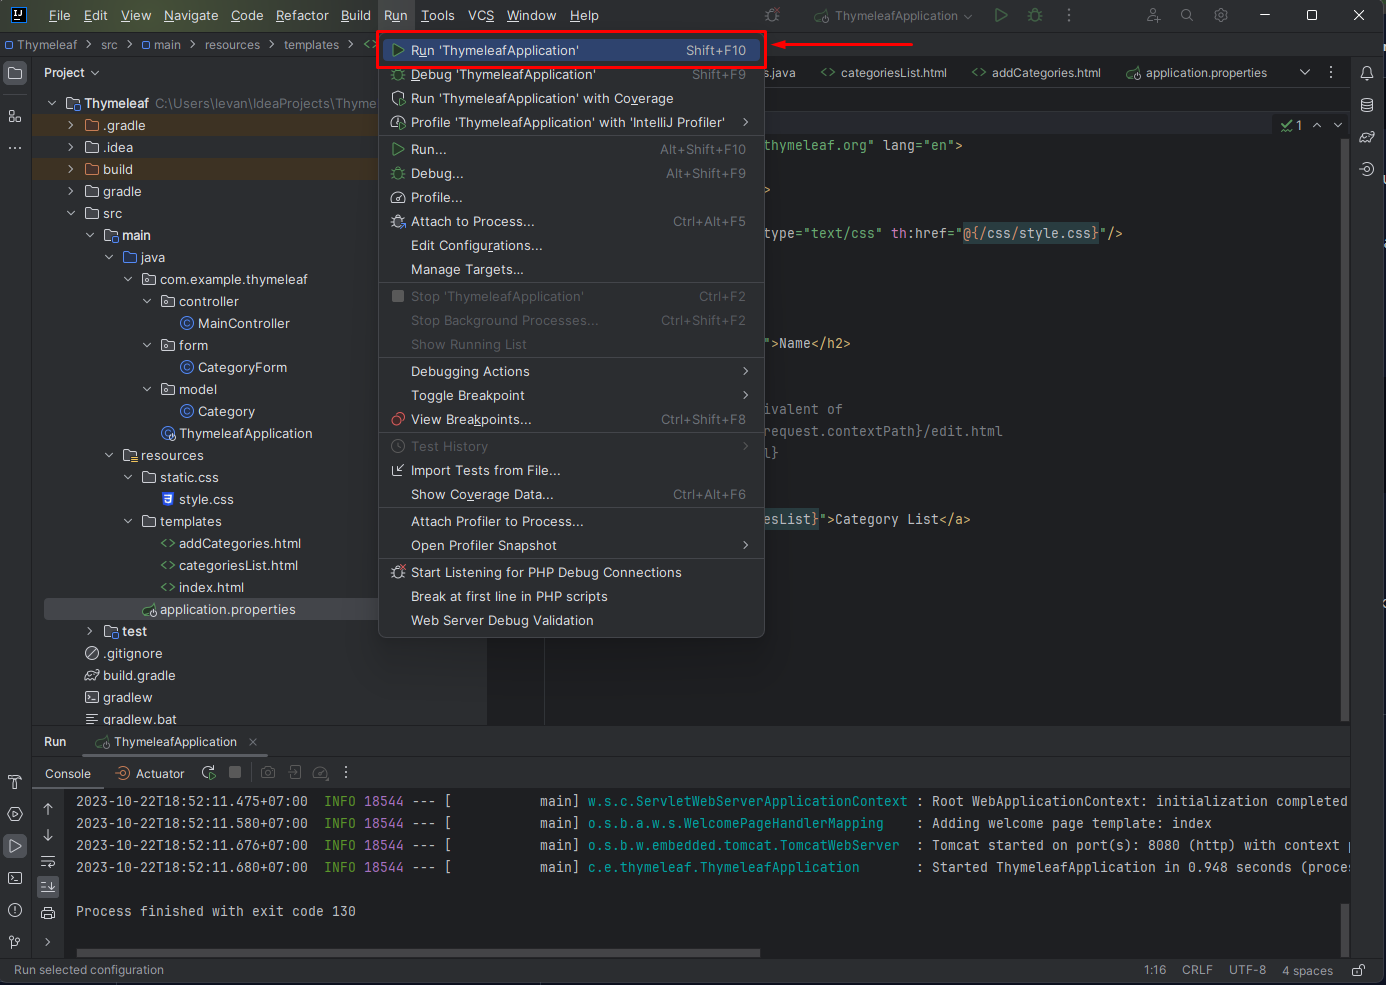Click the PHP debug listening icon in title bar
Image resolution: width=1386 pixels, height=985 pixels.
tap(772, 15)
